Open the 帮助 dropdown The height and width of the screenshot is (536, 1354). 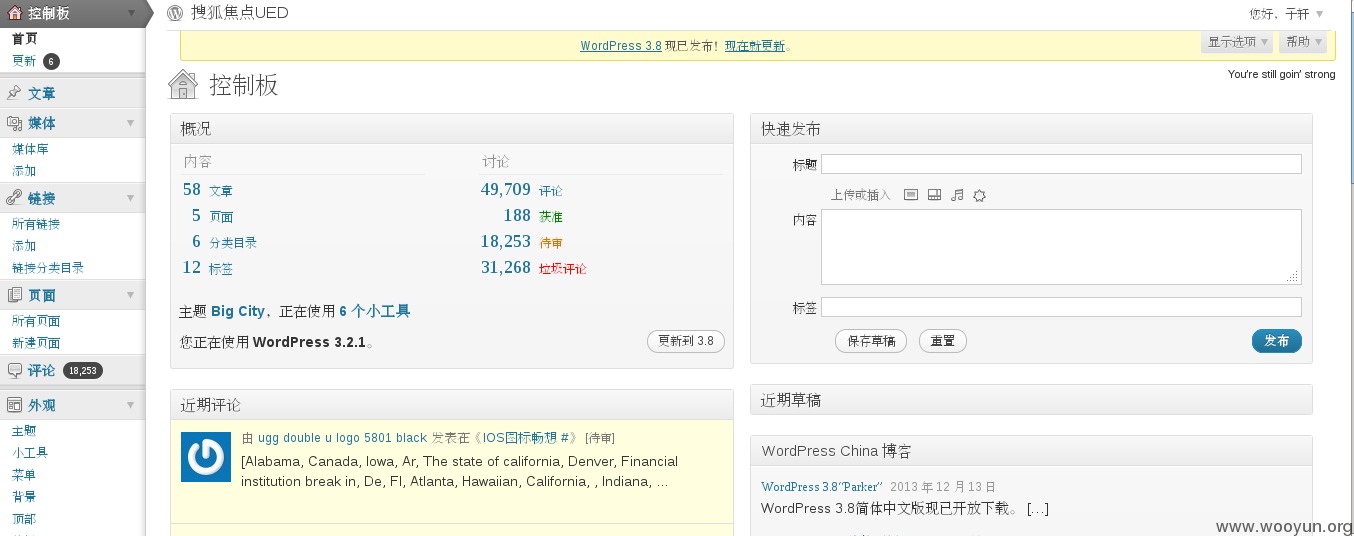[1303, 42]
